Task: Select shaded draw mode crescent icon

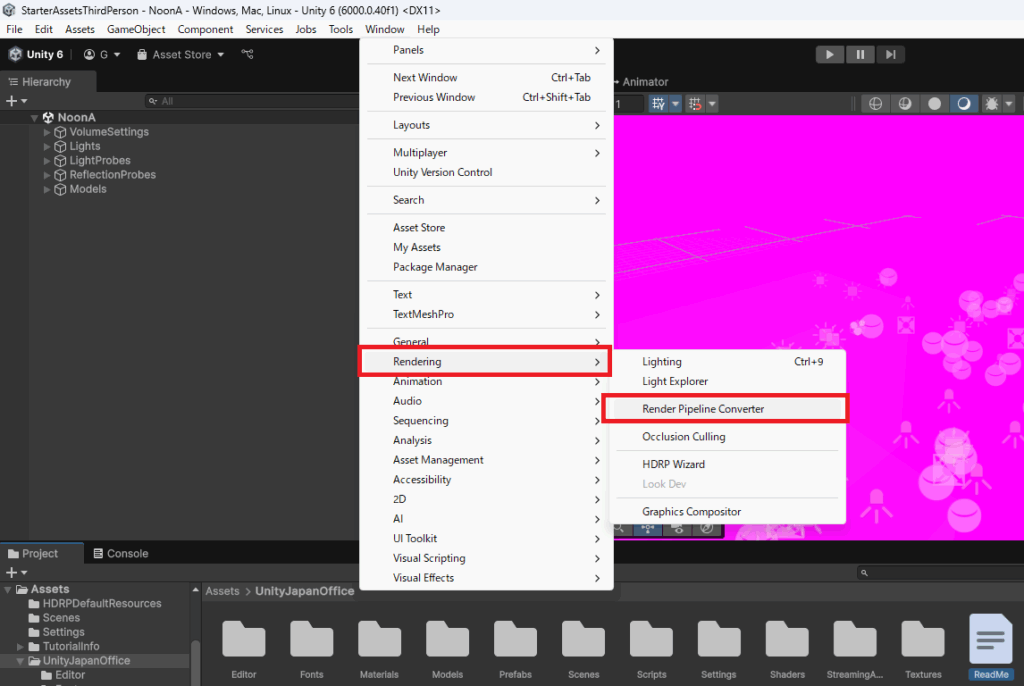Action: pyautogui.click(x=964, y=103)
